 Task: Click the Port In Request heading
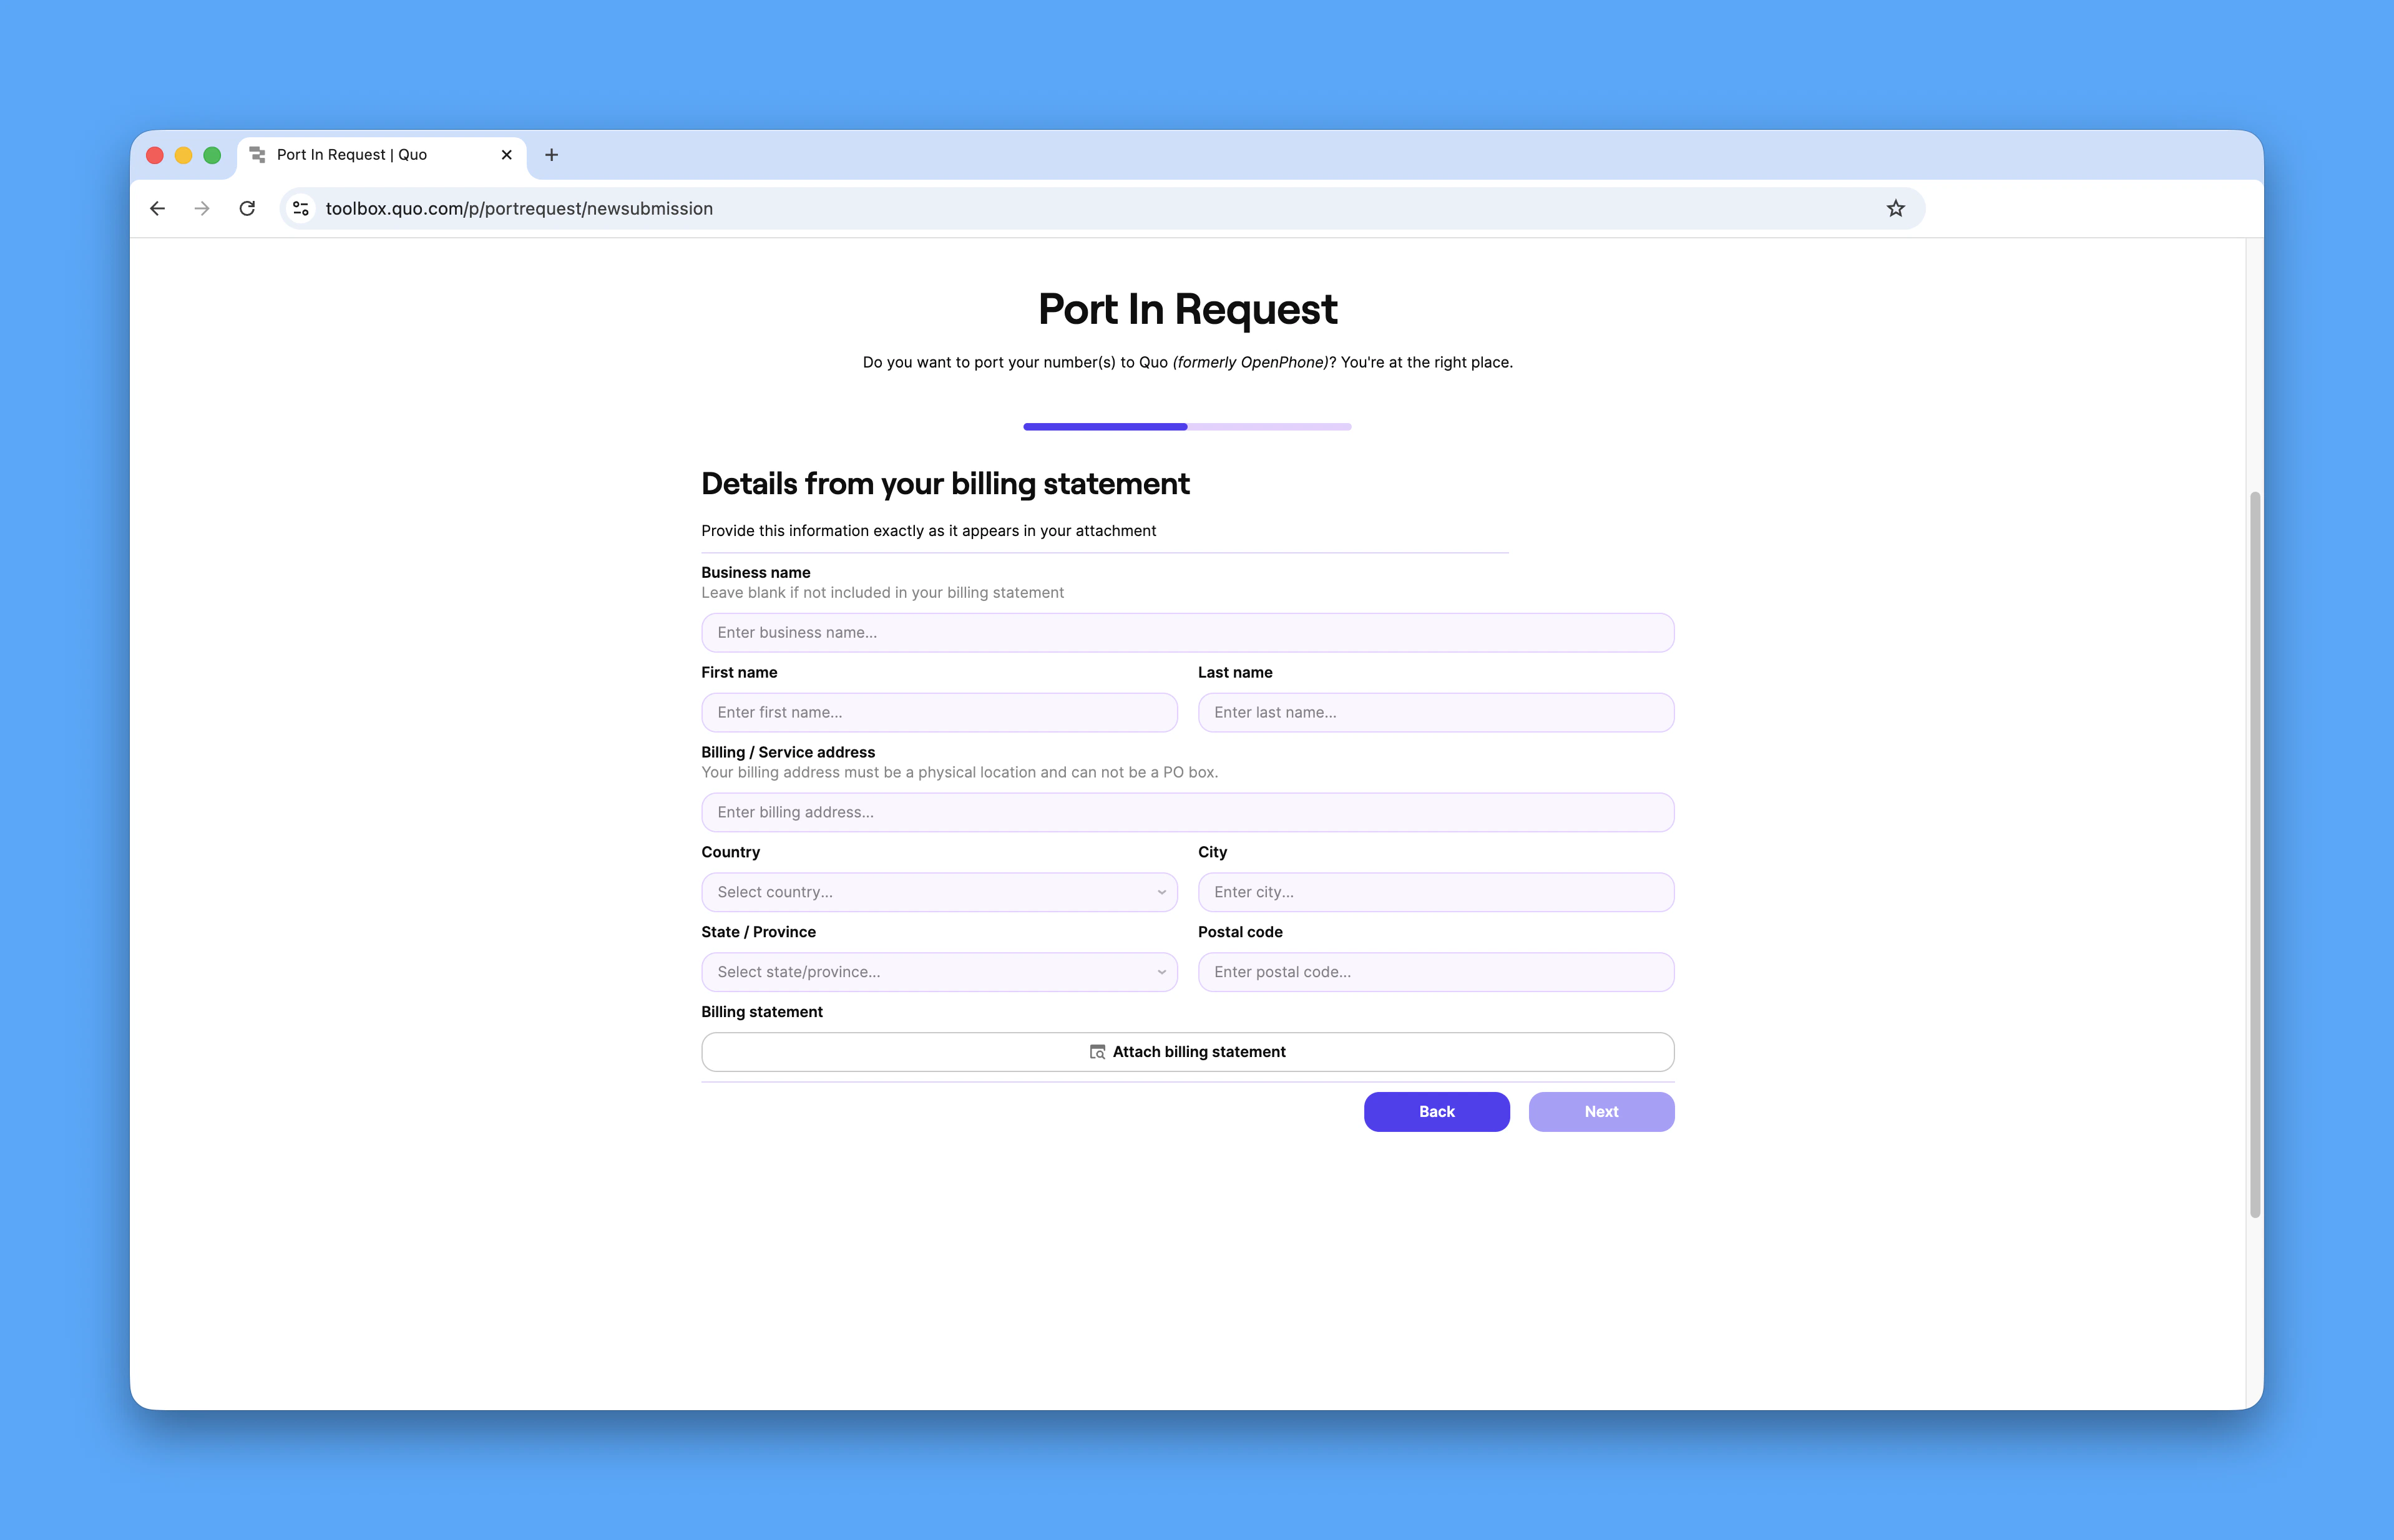[x=1187, y=309]
